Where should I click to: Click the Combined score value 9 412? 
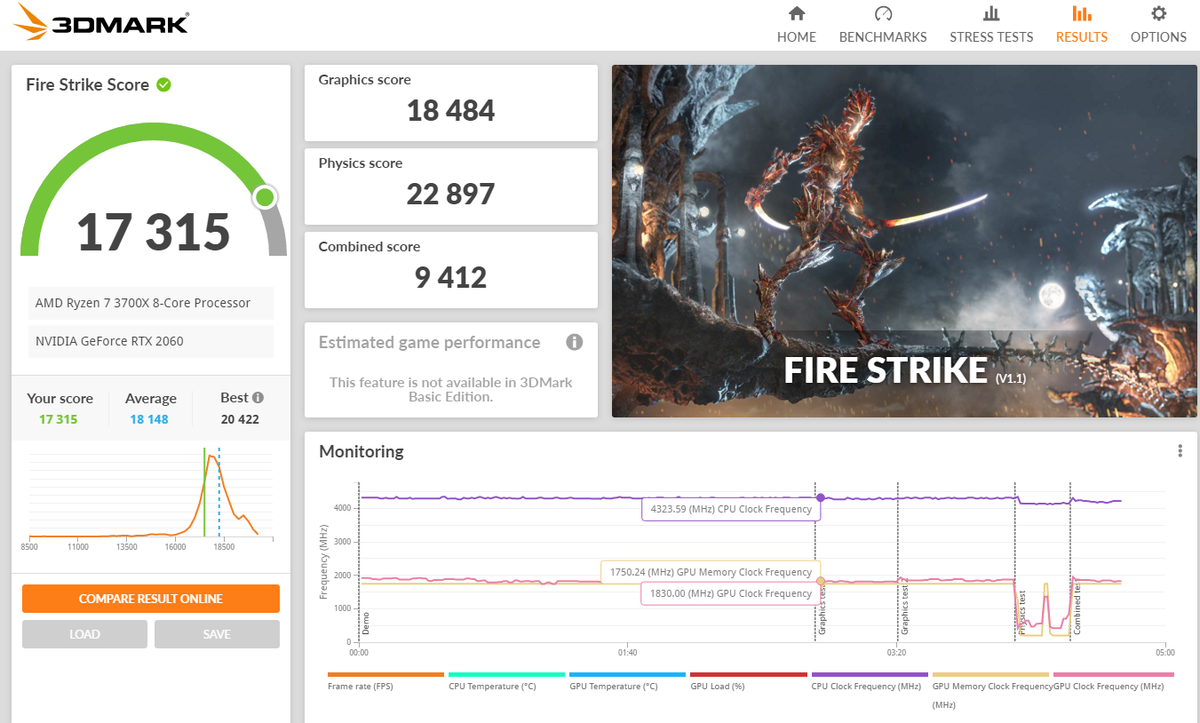[x=451, y=277]
